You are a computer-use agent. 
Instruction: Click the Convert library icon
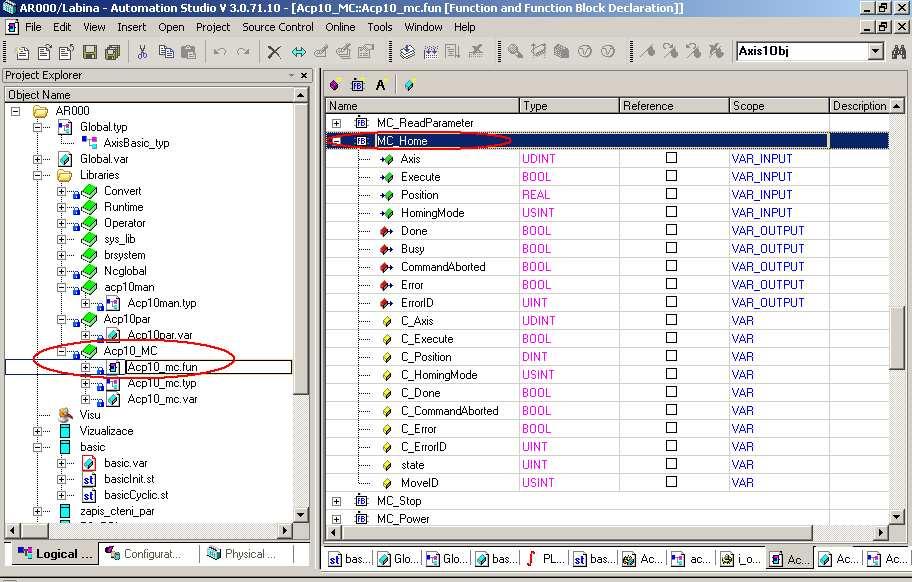[90, 191]
